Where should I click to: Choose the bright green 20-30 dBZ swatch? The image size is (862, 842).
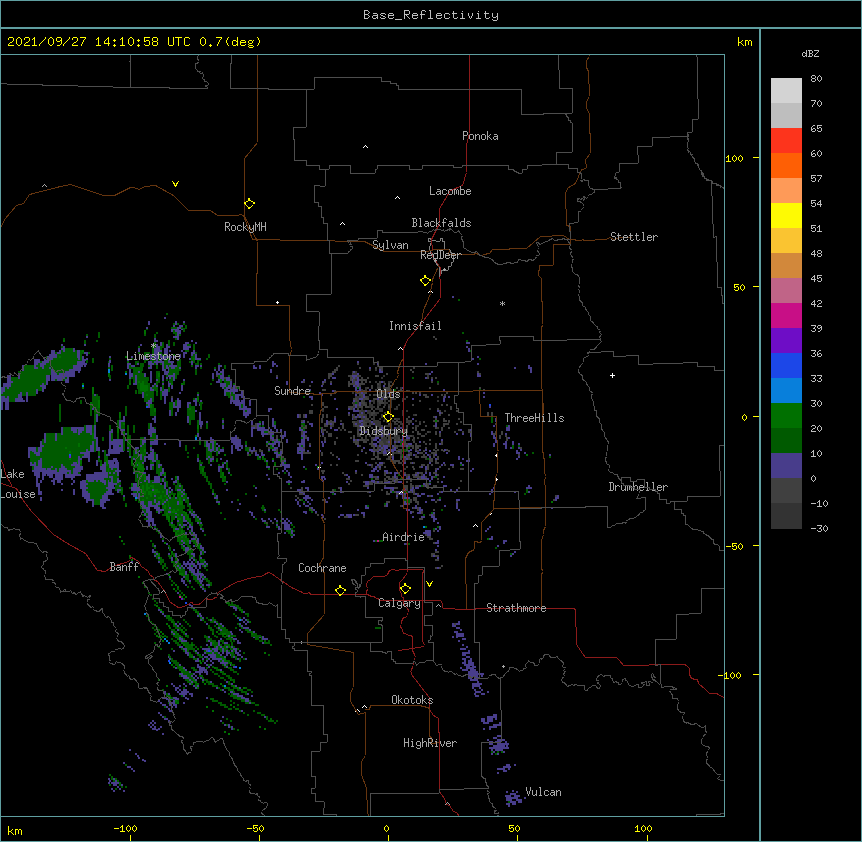click(x=786, y=416)
